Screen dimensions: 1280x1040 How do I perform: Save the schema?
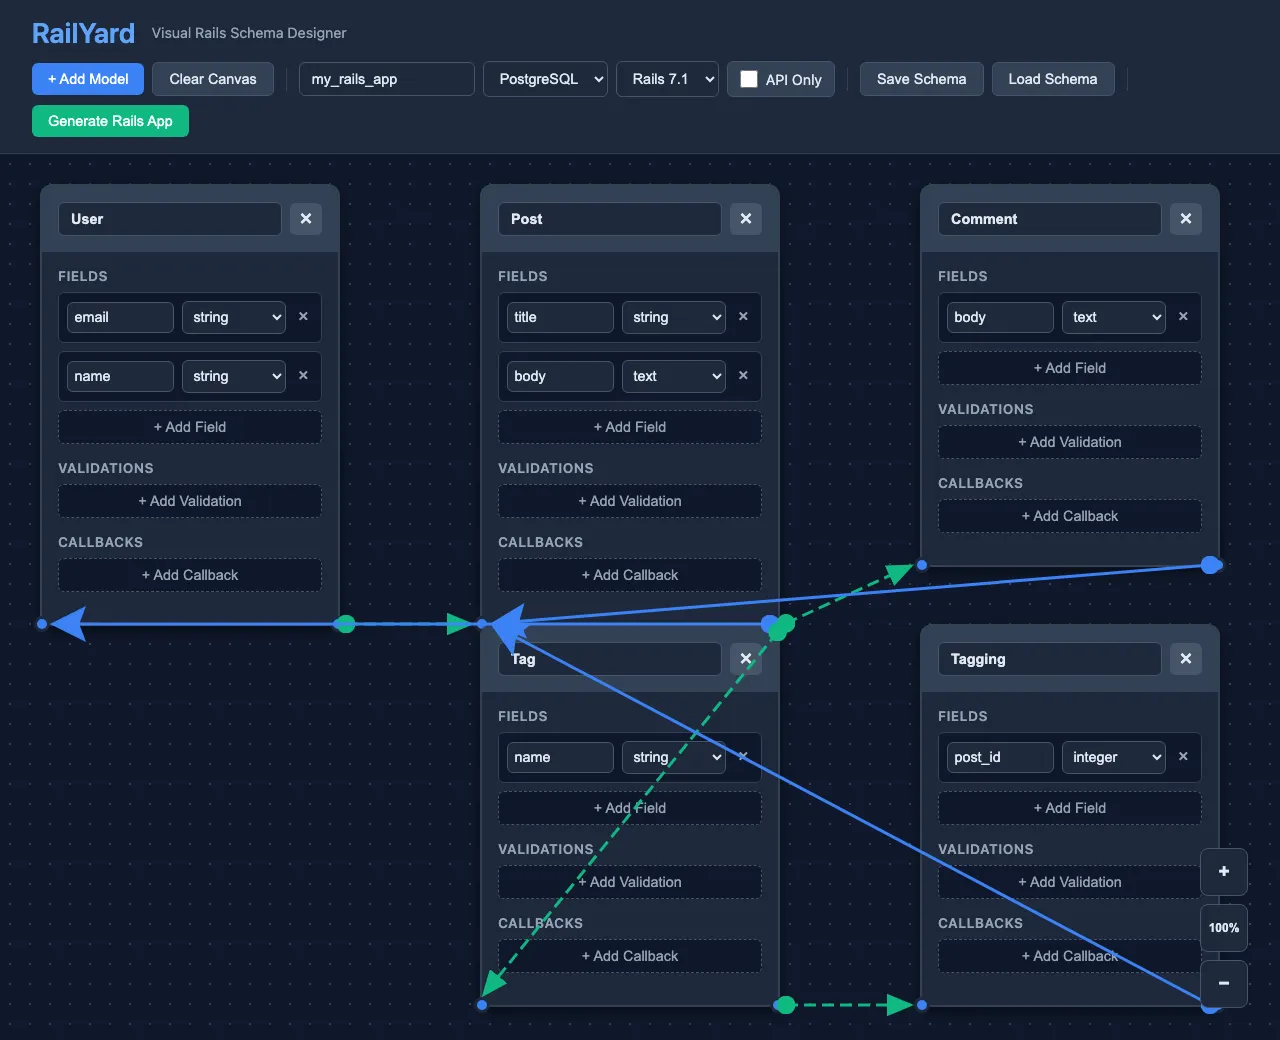coord(922,79)
